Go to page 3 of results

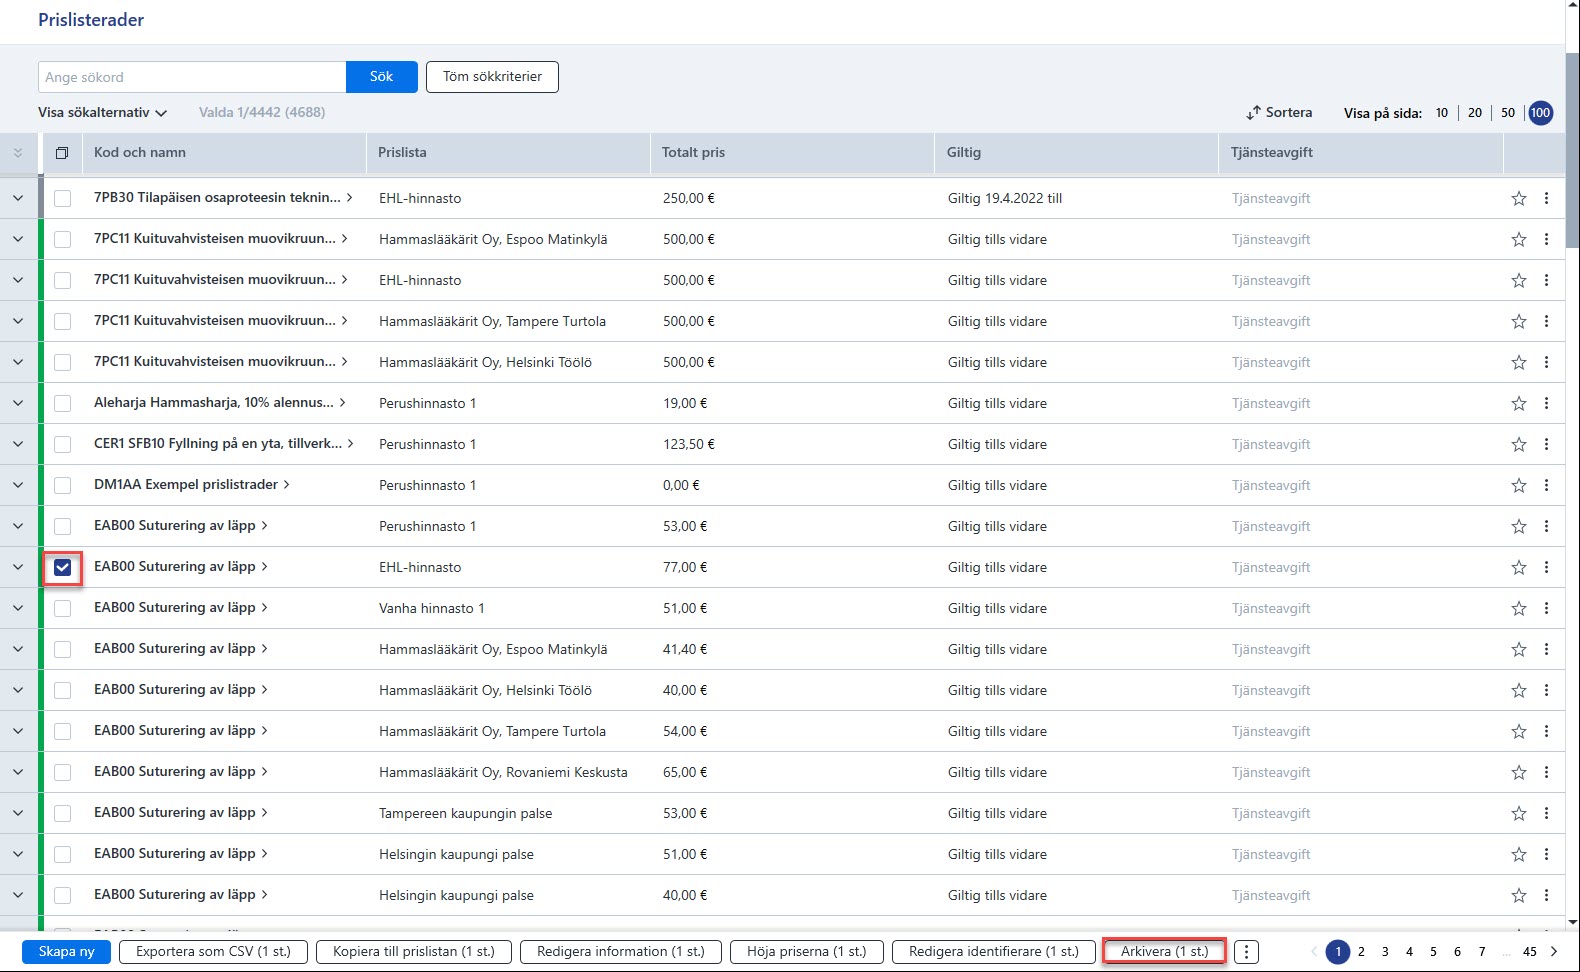(x=1385, y=952)
